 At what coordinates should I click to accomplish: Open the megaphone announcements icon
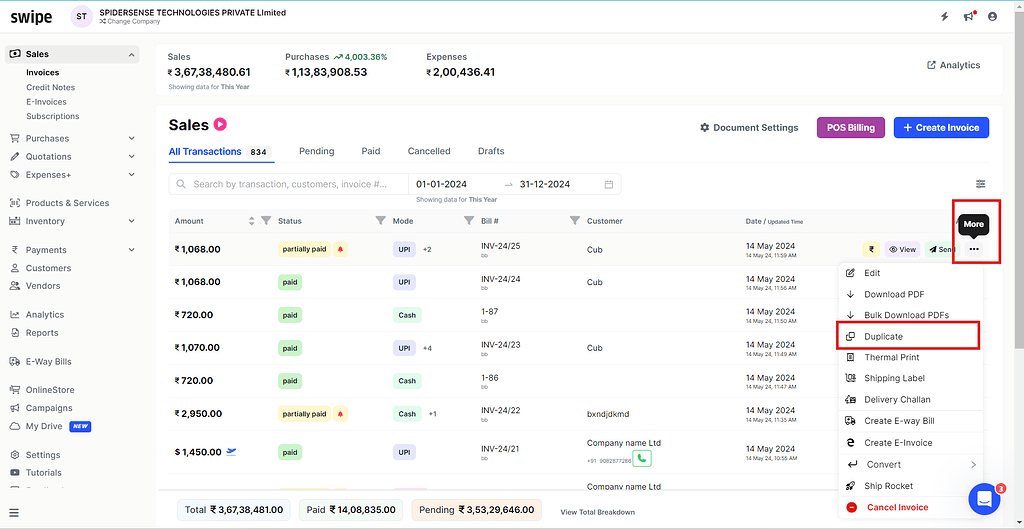pos(969,17)
